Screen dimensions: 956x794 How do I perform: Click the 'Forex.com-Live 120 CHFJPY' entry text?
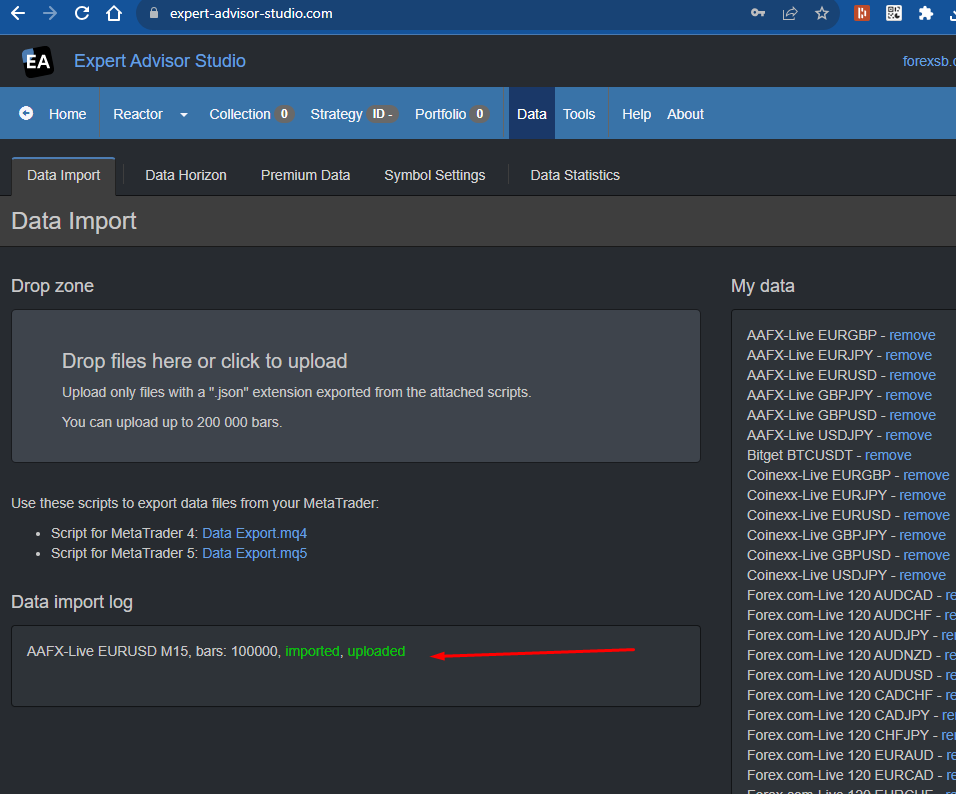coord(838,735)
